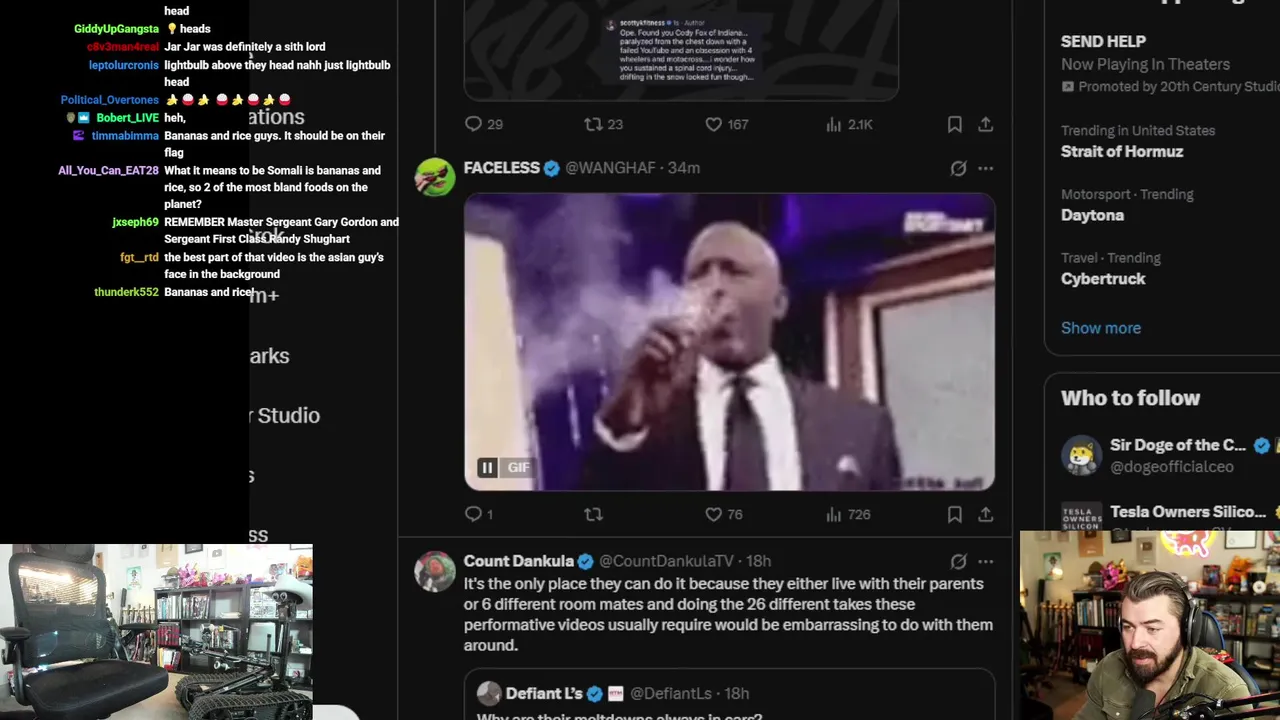Screen dimensions: 1280x720
Task: Open Cybertruck trending topic
Action: (x=1103, y=278)
